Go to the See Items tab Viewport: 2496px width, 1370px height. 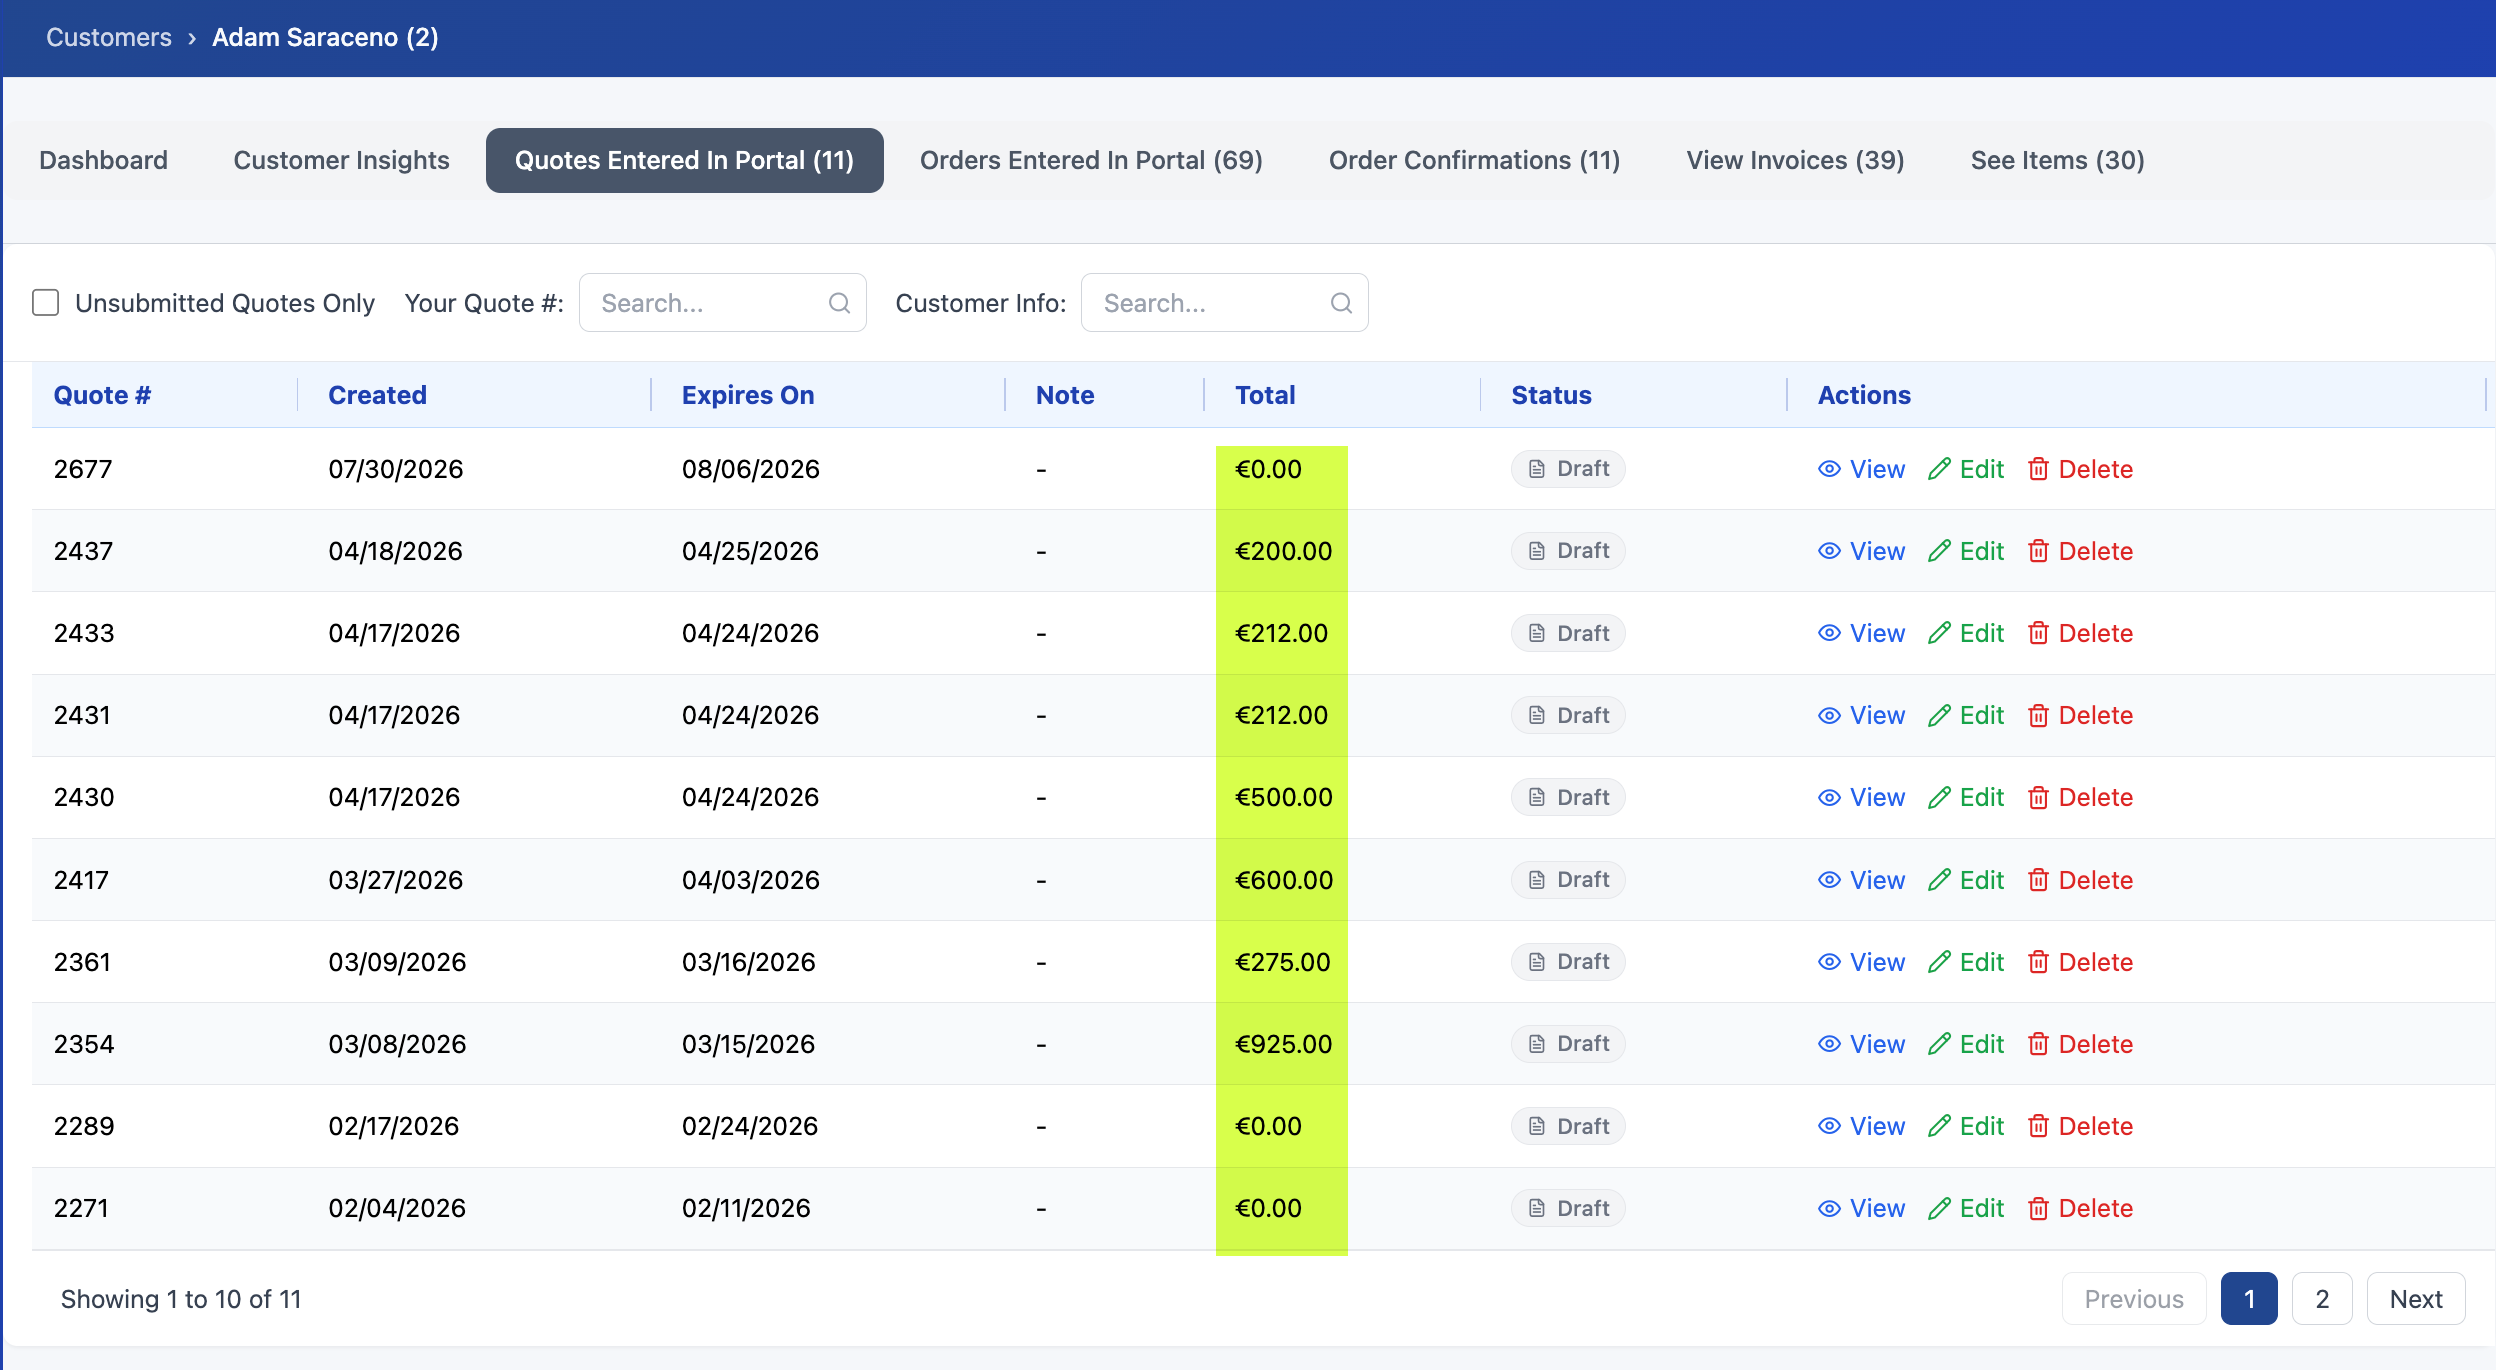pos(2057,160)
